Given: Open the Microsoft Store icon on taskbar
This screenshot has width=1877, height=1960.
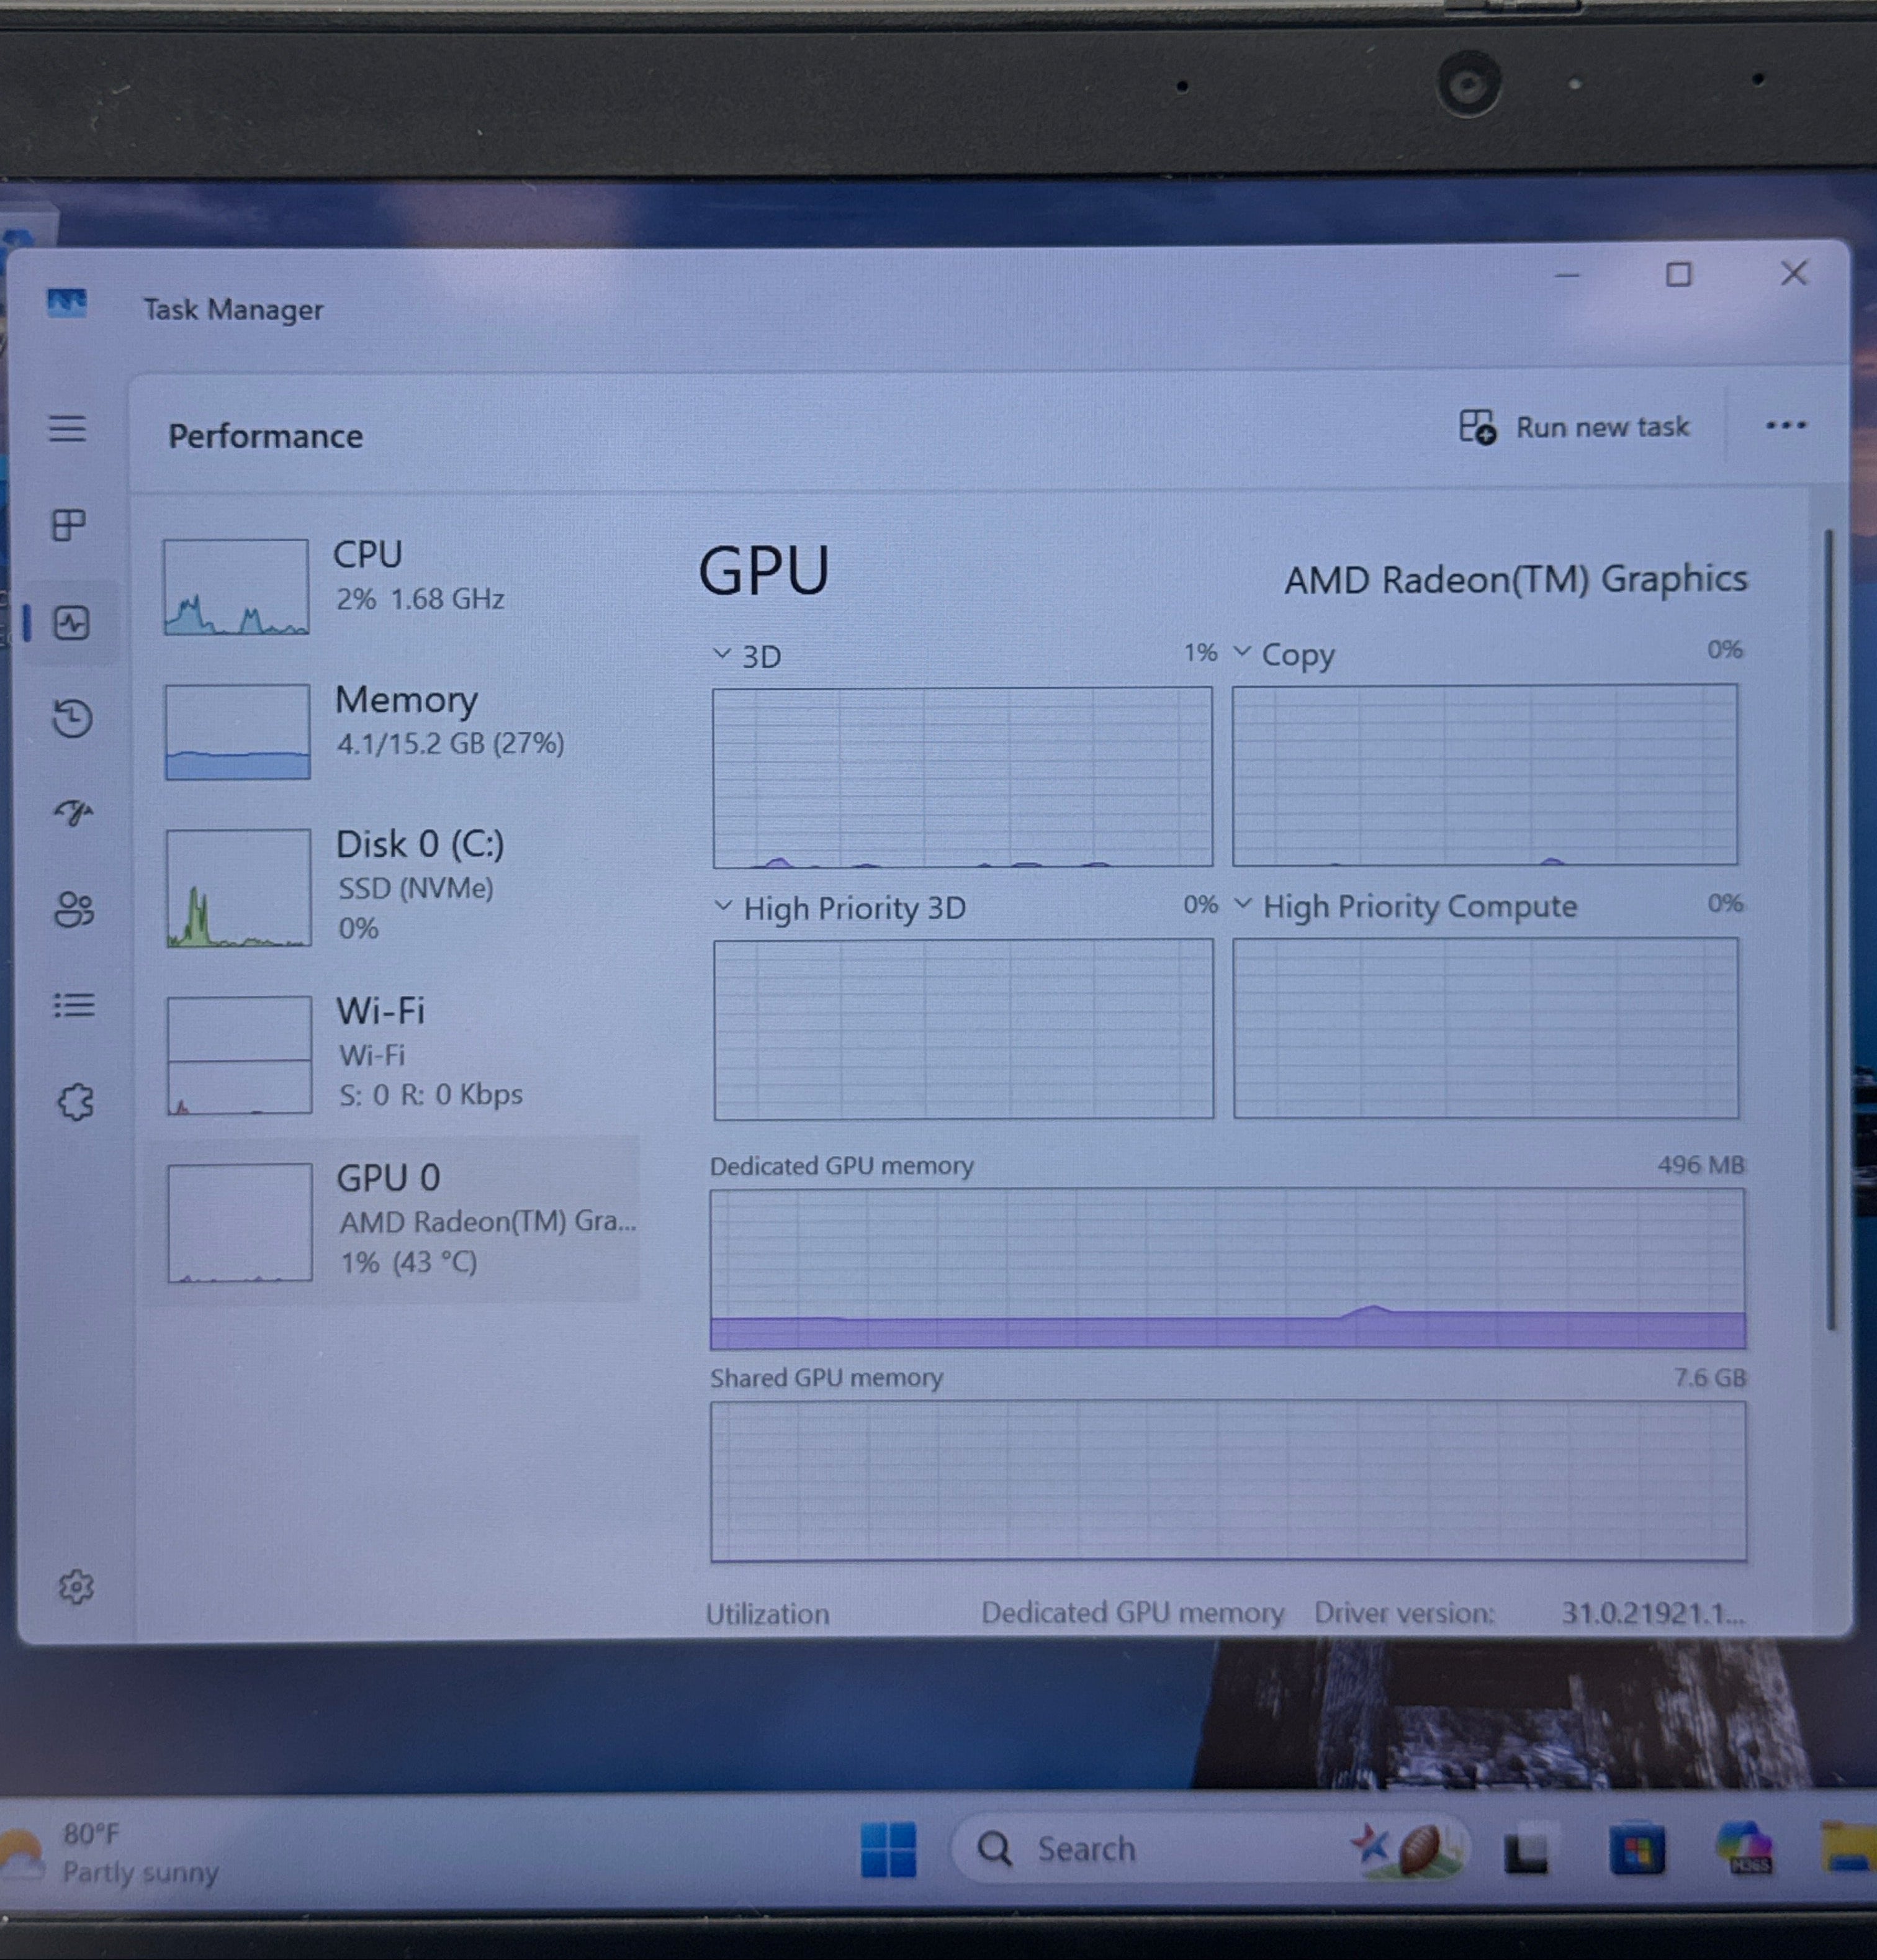Looking at the screenshot, I should coord(1637,1850).
